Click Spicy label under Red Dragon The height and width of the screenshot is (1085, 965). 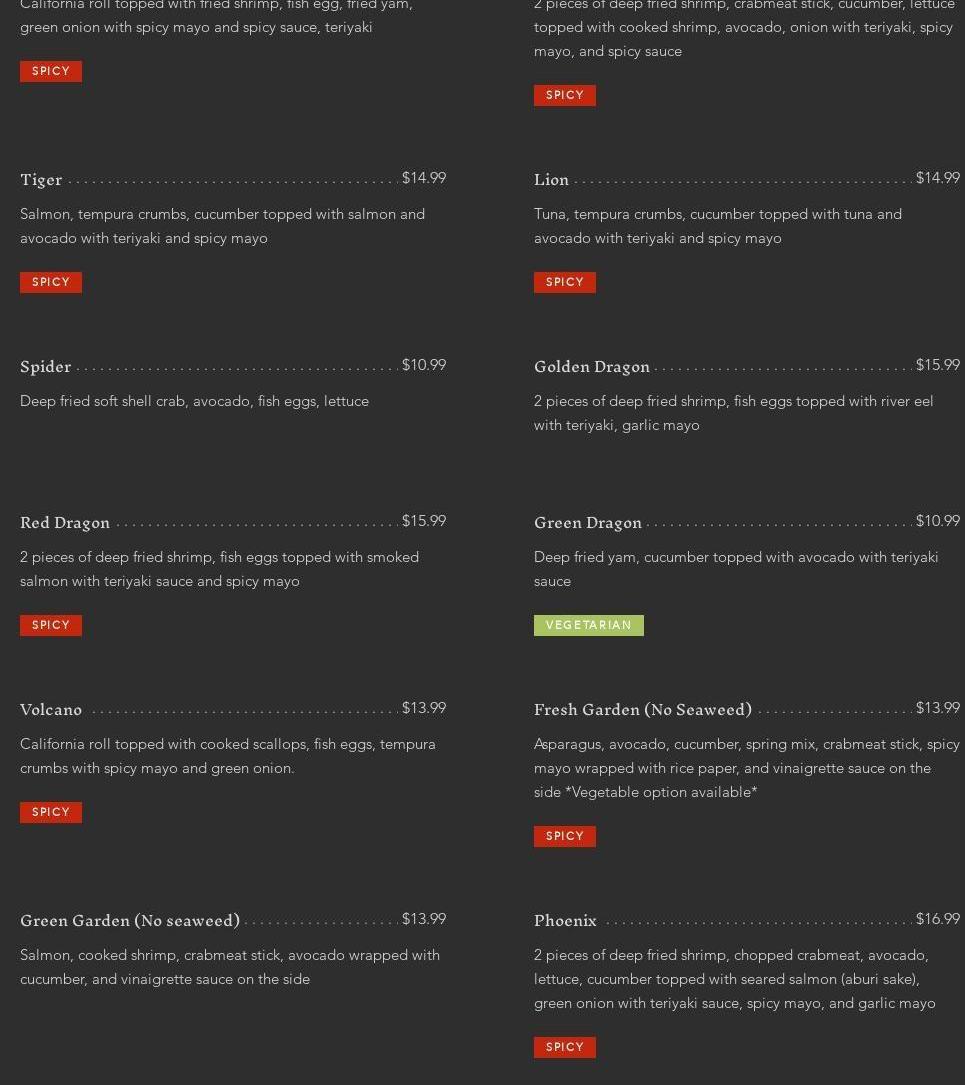(50, 625)
